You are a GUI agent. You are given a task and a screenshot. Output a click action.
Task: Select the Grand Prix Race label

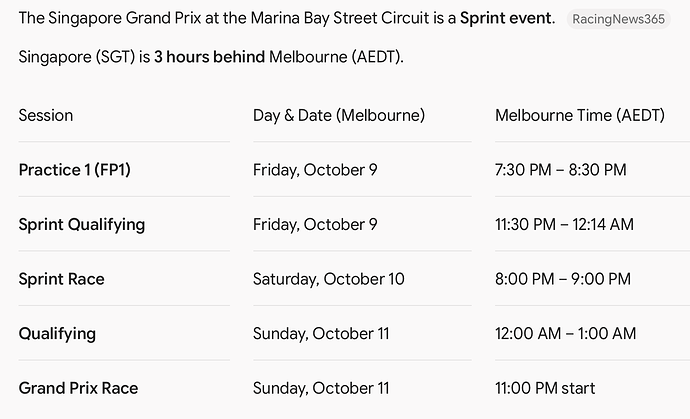pos(78,388)
